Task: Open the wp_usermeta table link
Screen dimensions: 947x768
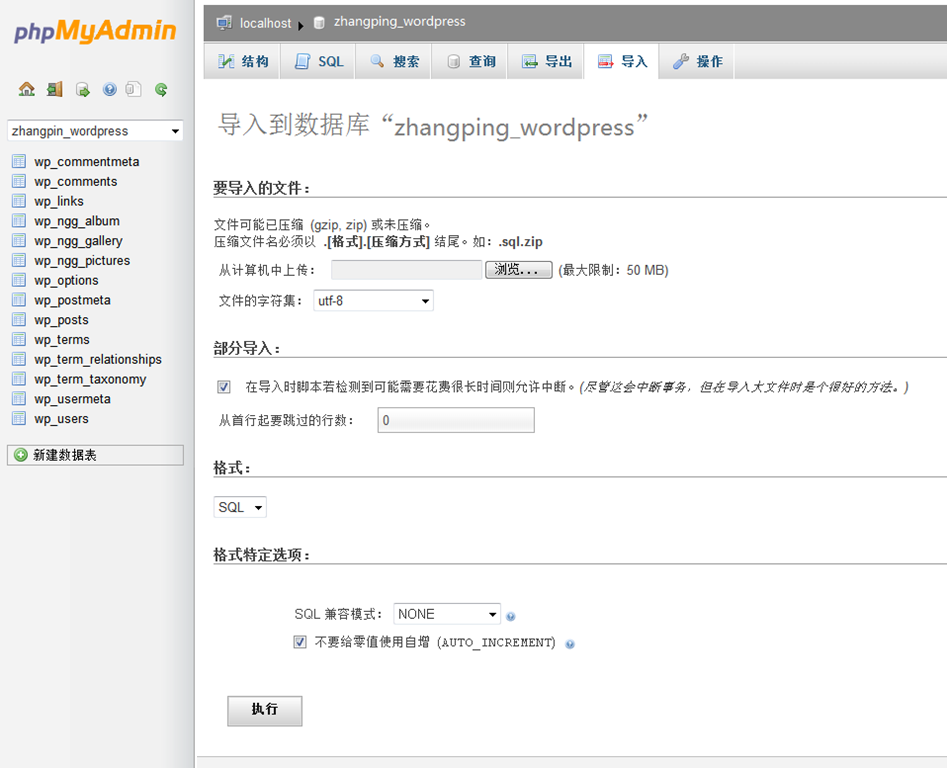Action: [72, 399]
